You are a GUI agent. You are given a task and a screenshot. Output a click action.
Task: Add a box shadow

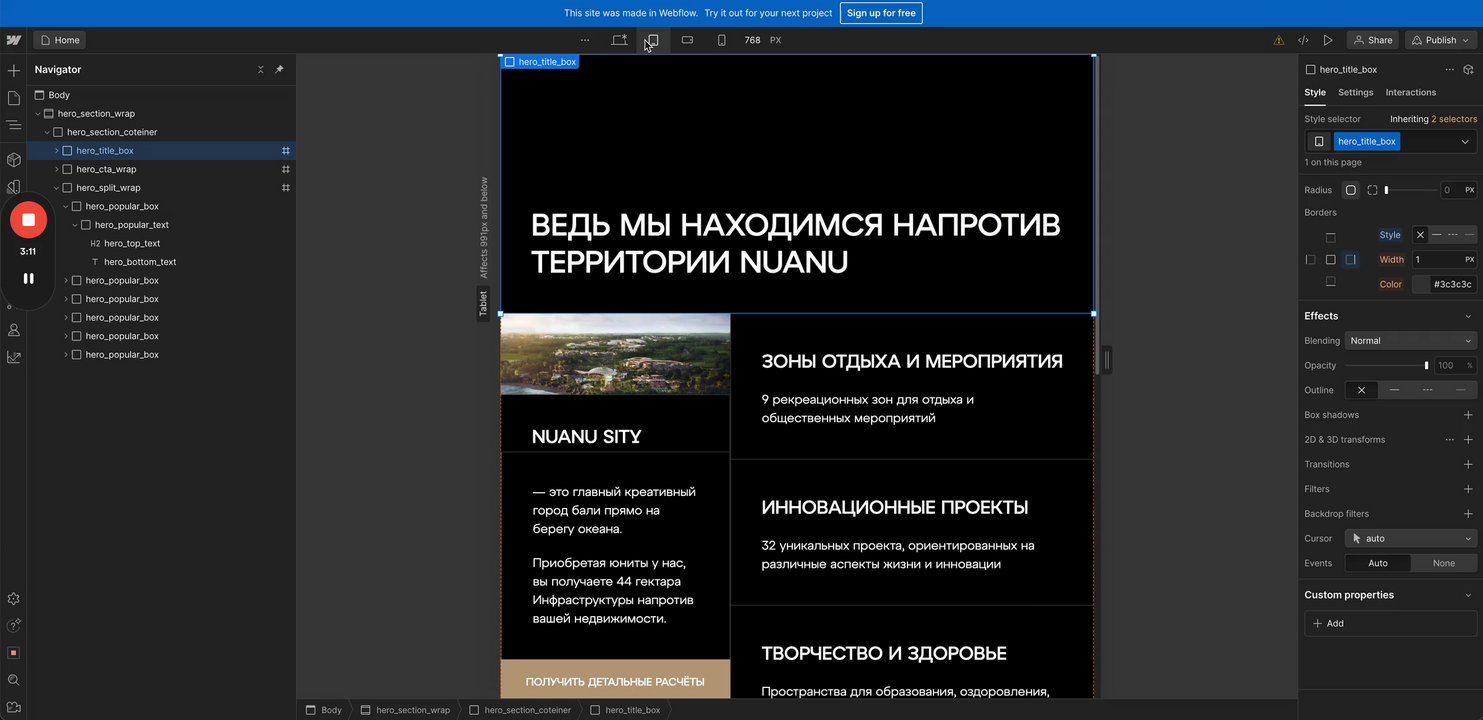pyautogui.click(x=1468, y=415)
